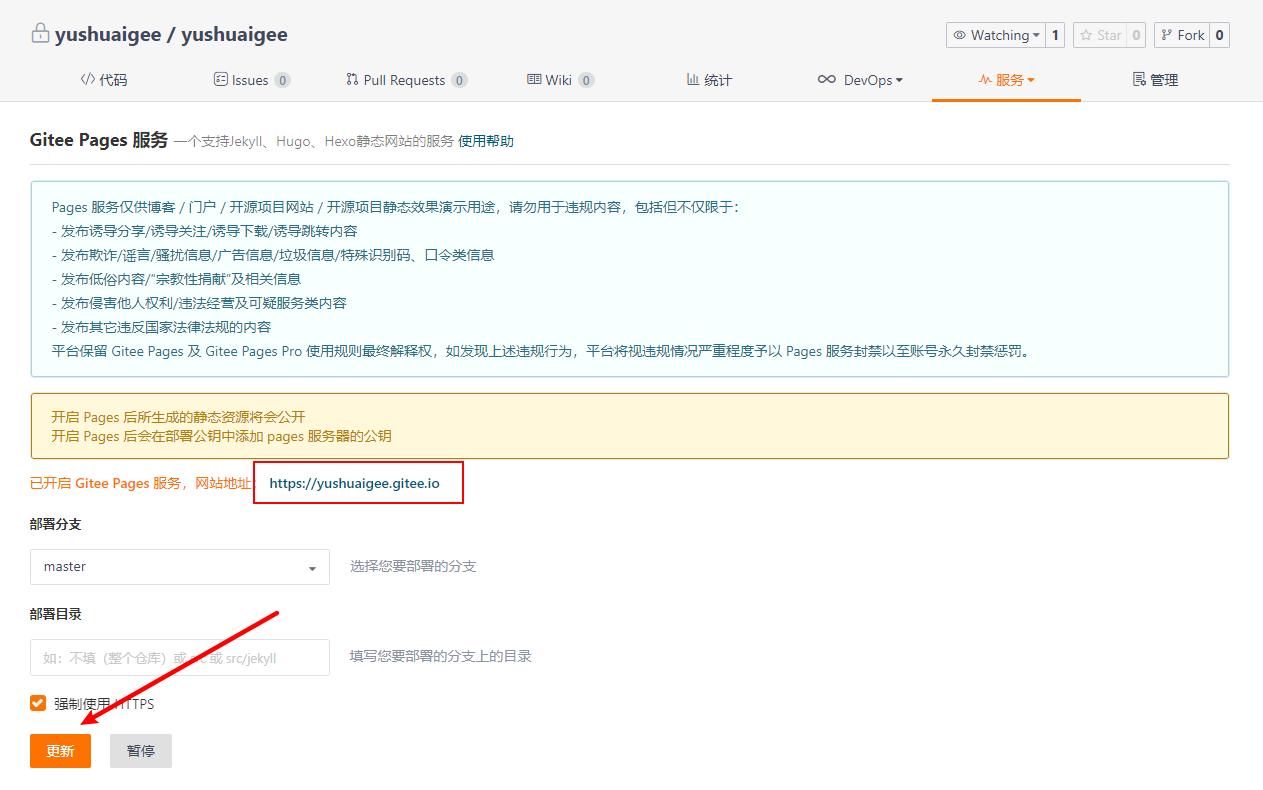Click the 部署分支 label
The image size is (1263, 790).
click(56, 524)
